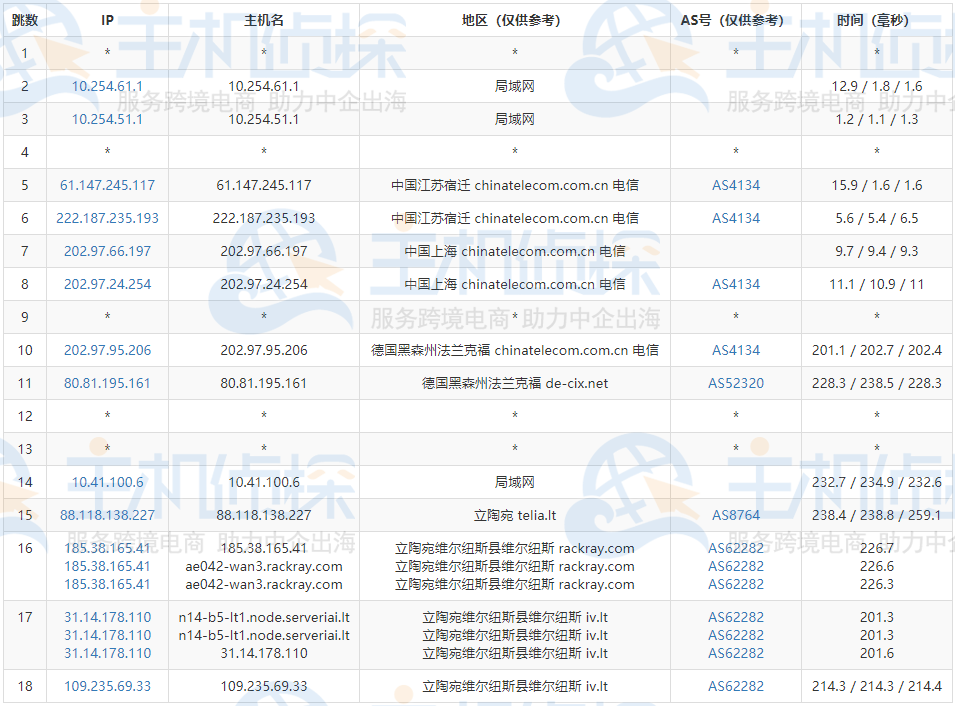This screenshot has height=706, width=955.
Task: Click IP address 80.81.195.161
Action: tap(107, 383)
